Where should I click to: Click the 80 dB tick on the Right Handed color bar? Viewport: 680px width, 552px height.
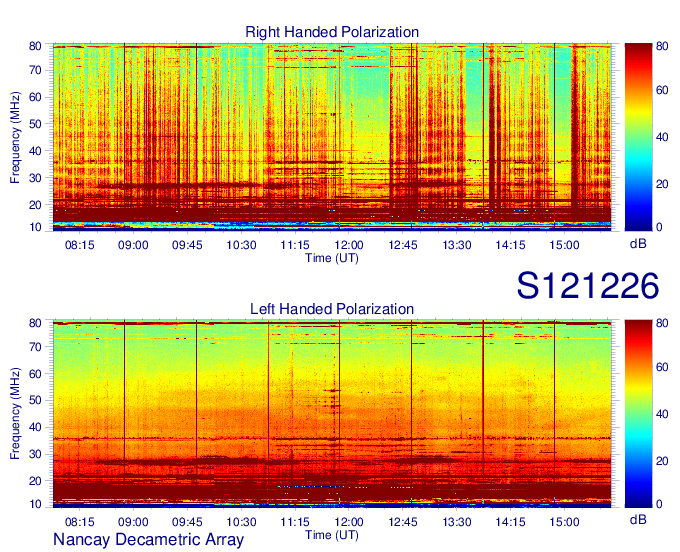[662, 46]
